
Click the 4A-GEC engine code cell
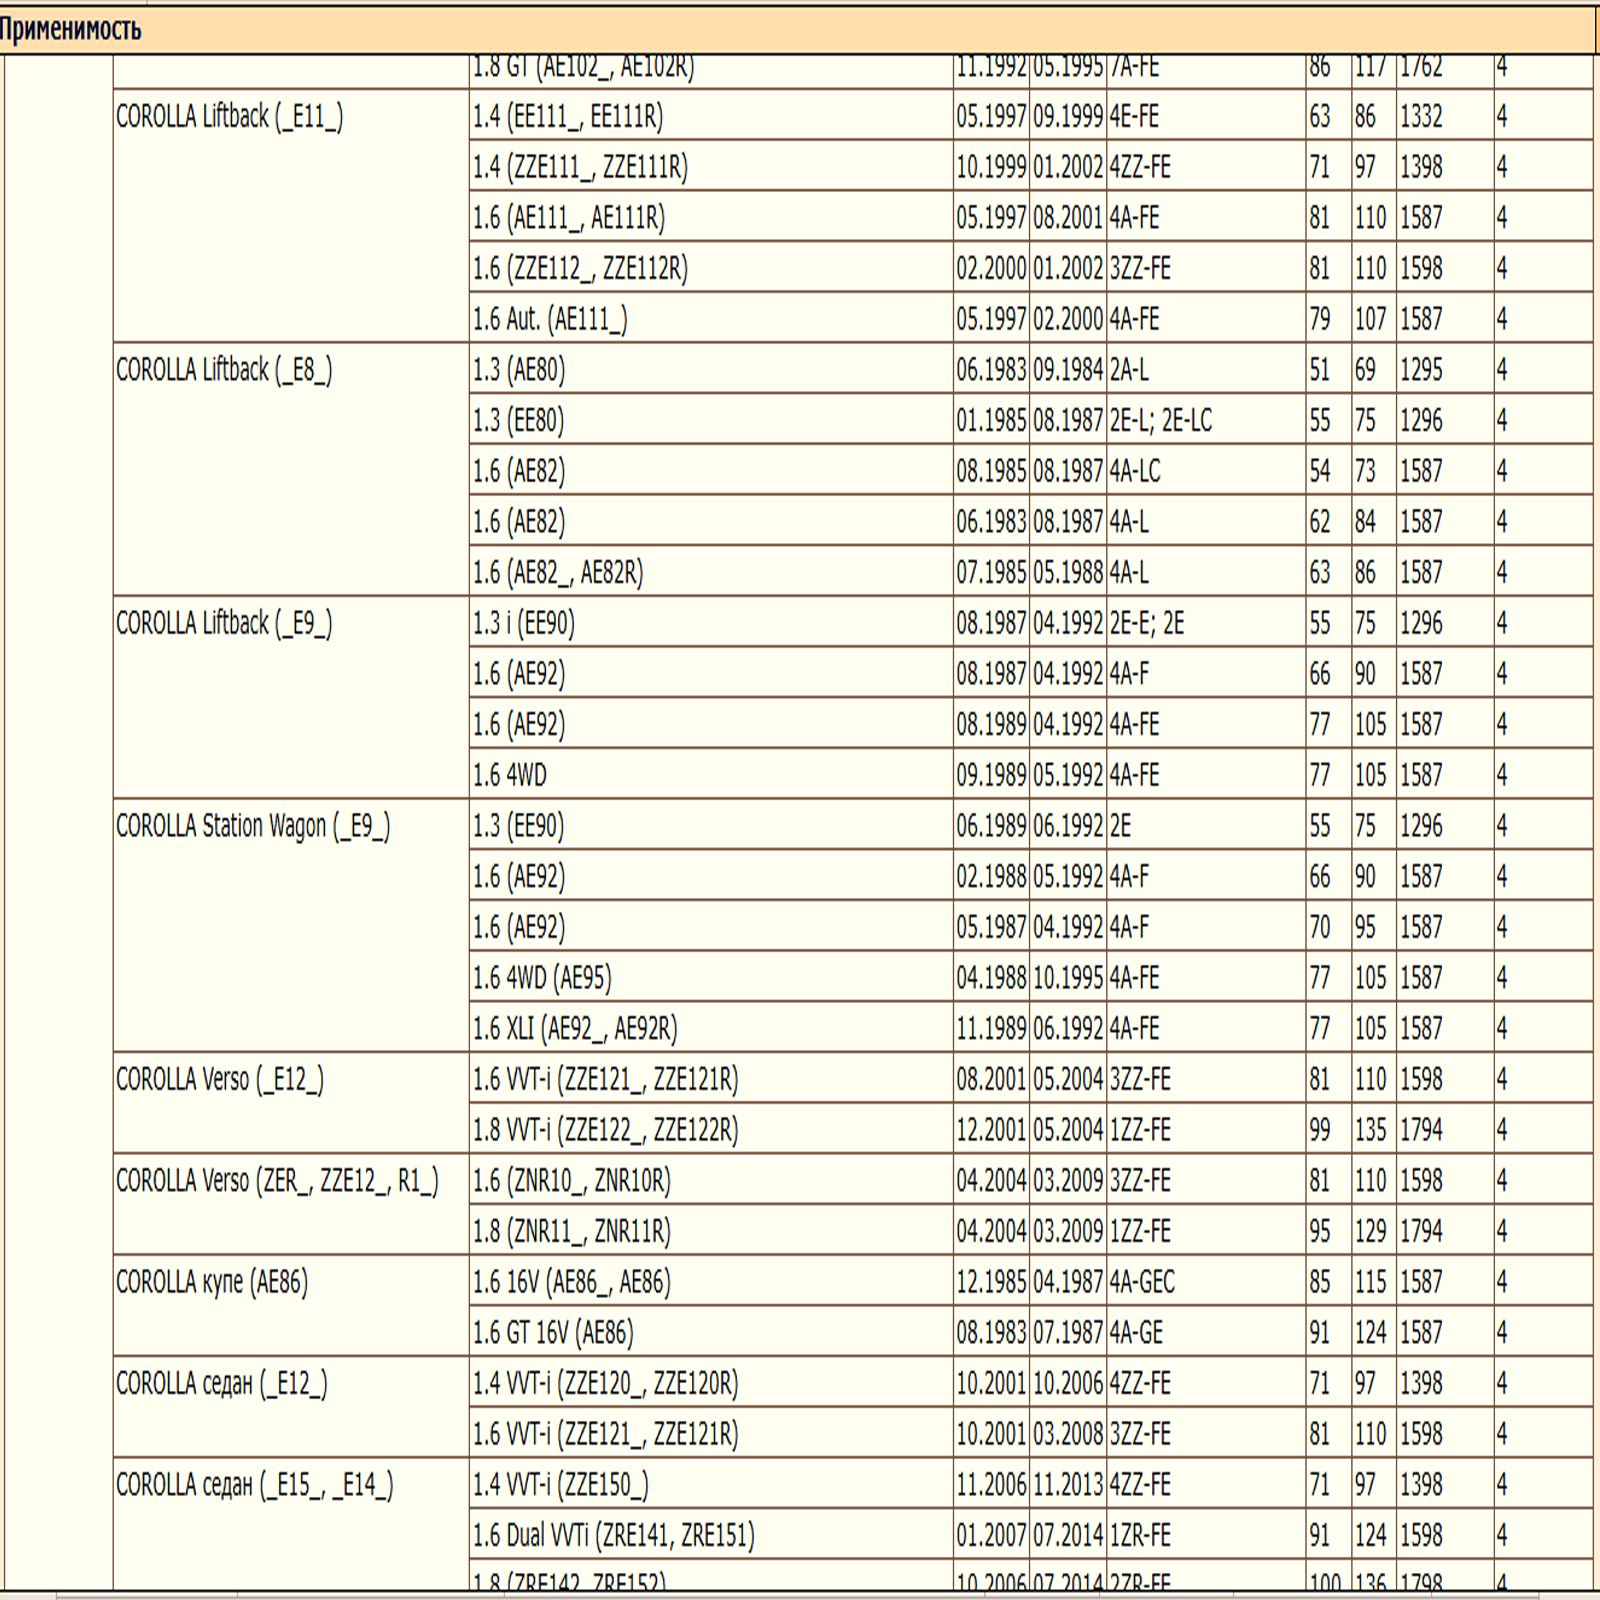click(1142, 1282)
